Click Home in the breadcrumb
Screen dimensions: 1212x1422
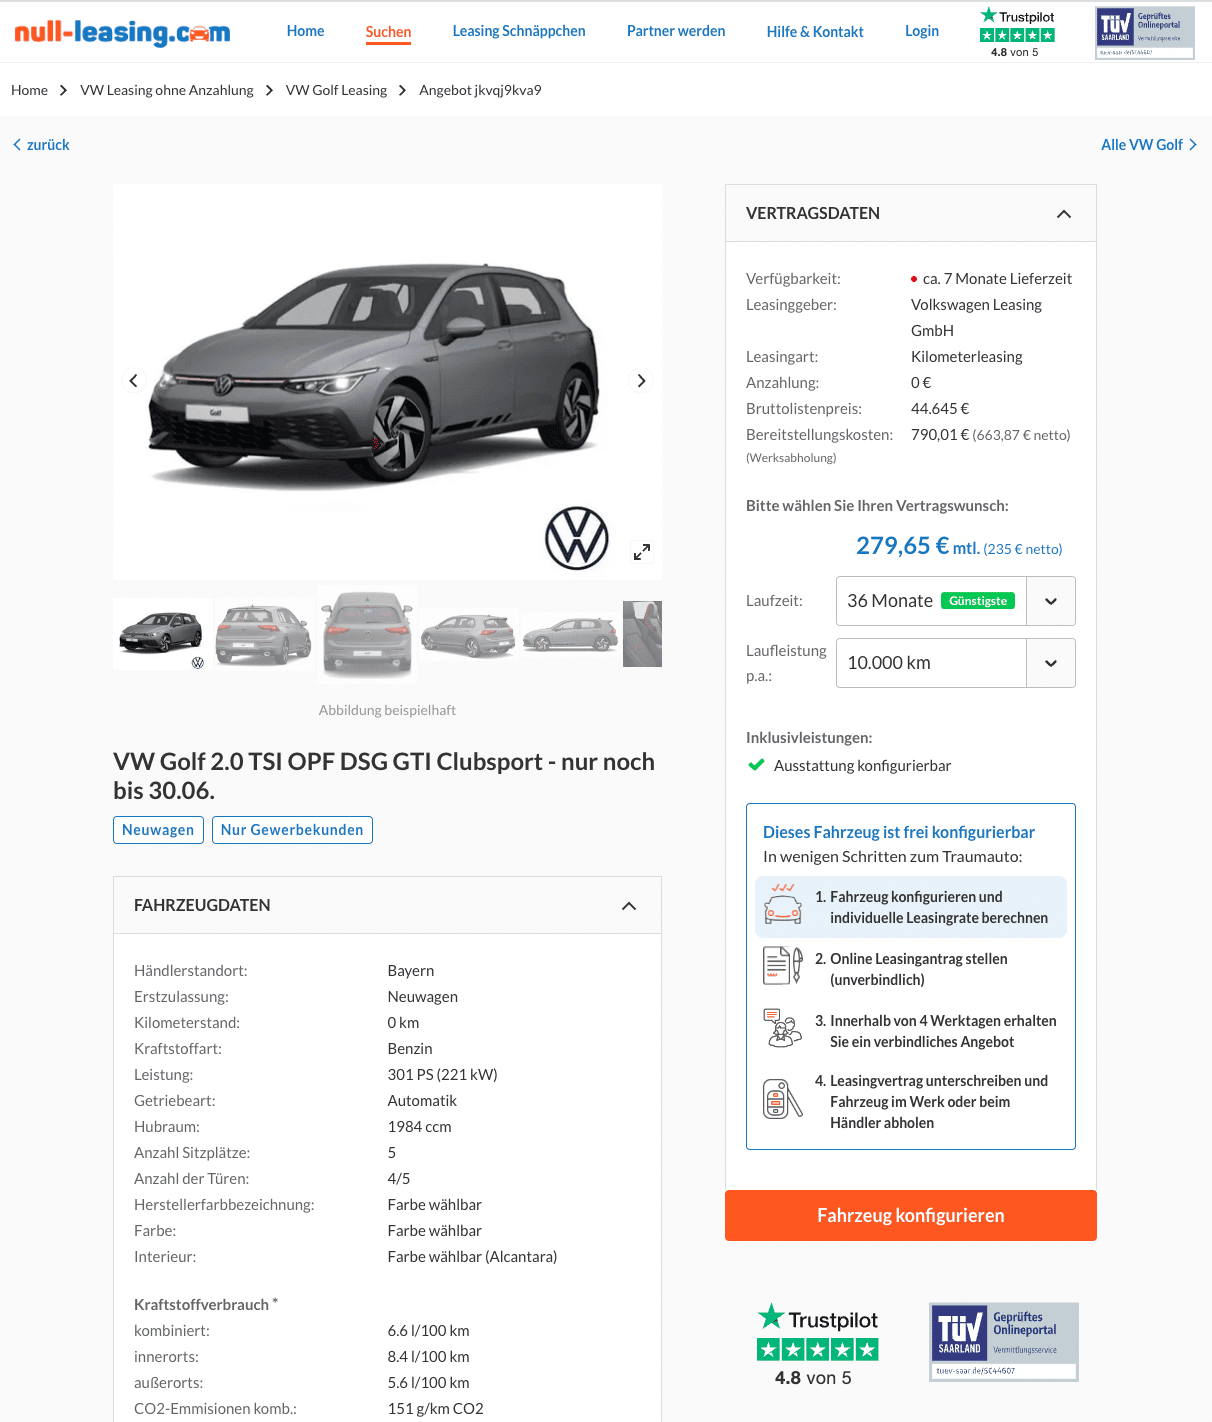click(x=29, y=90)
